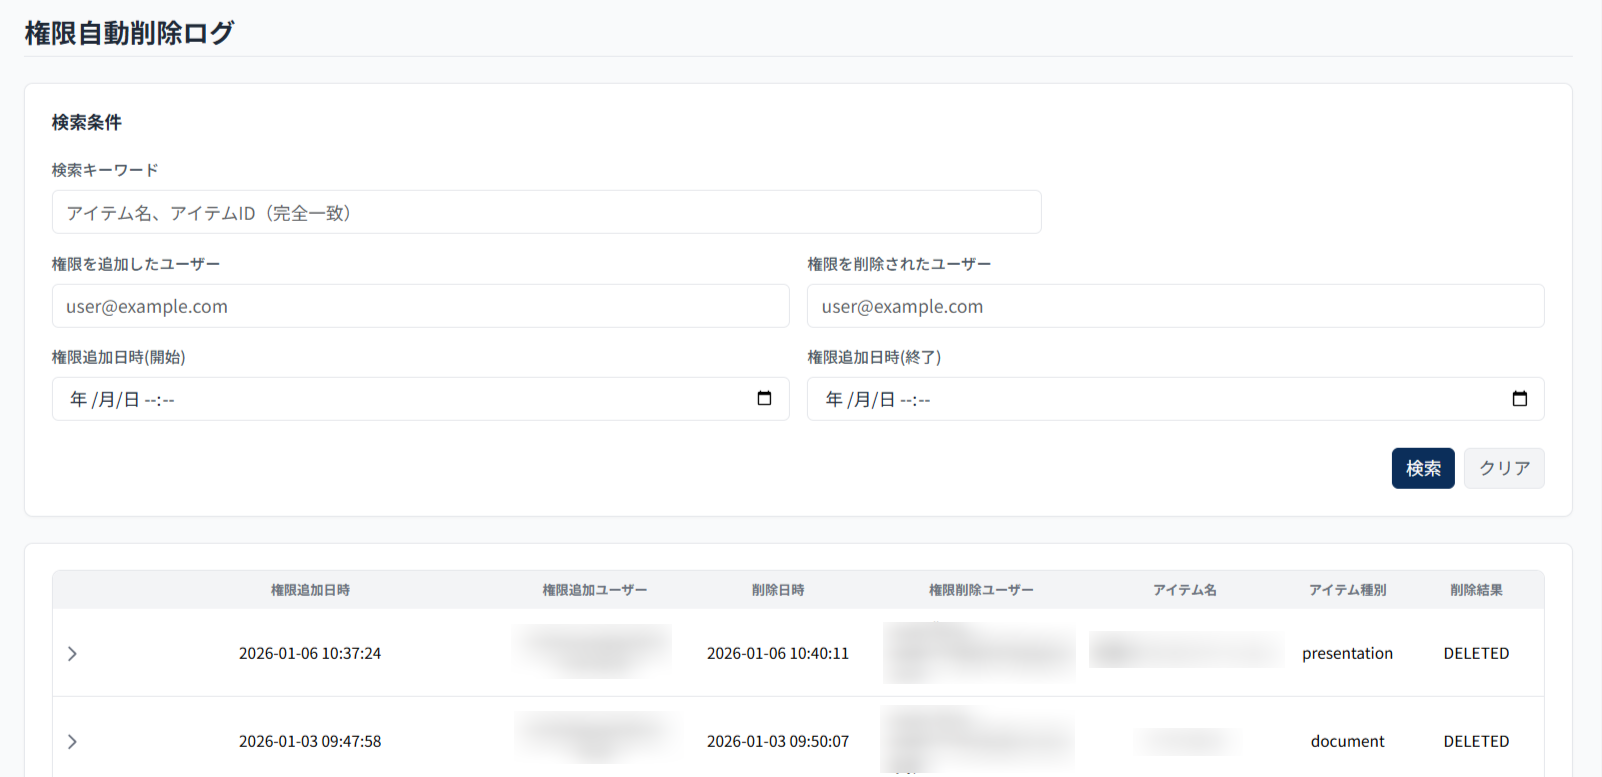
Task: Click the 権限を追加したユーザー email field
Action: tap(420, 307)
